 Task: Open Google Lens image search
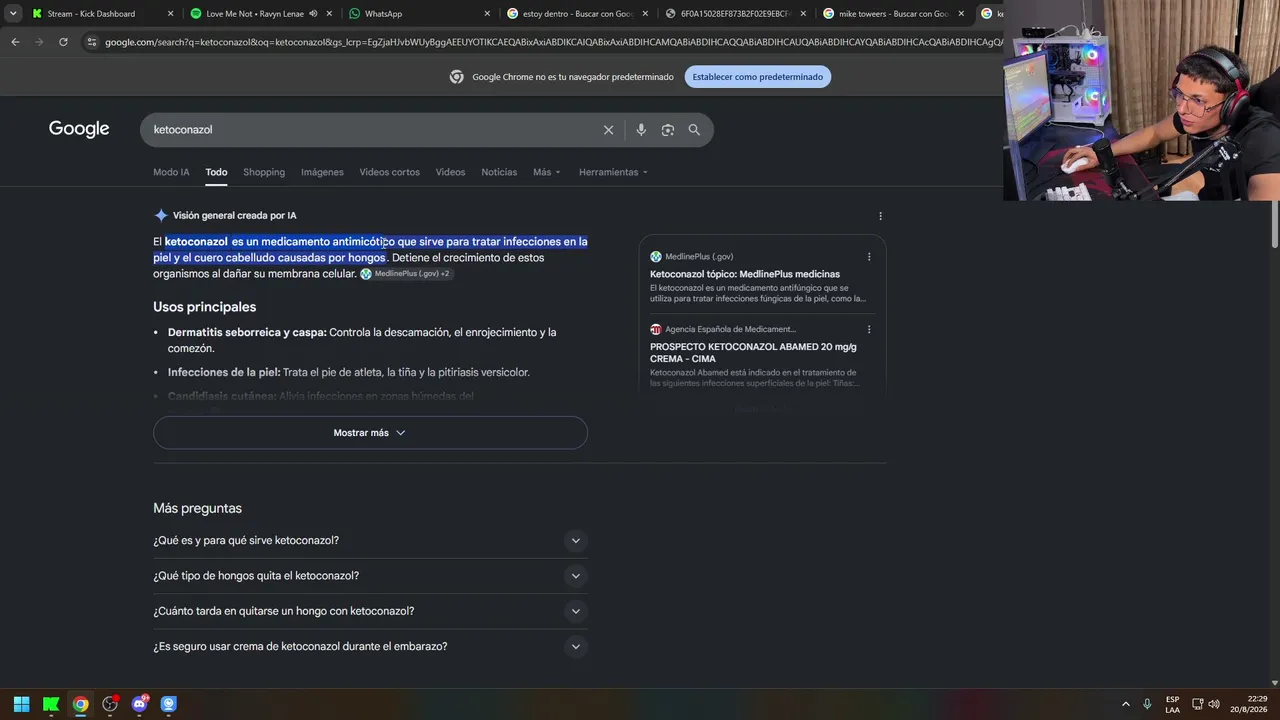tap(668, 130)
